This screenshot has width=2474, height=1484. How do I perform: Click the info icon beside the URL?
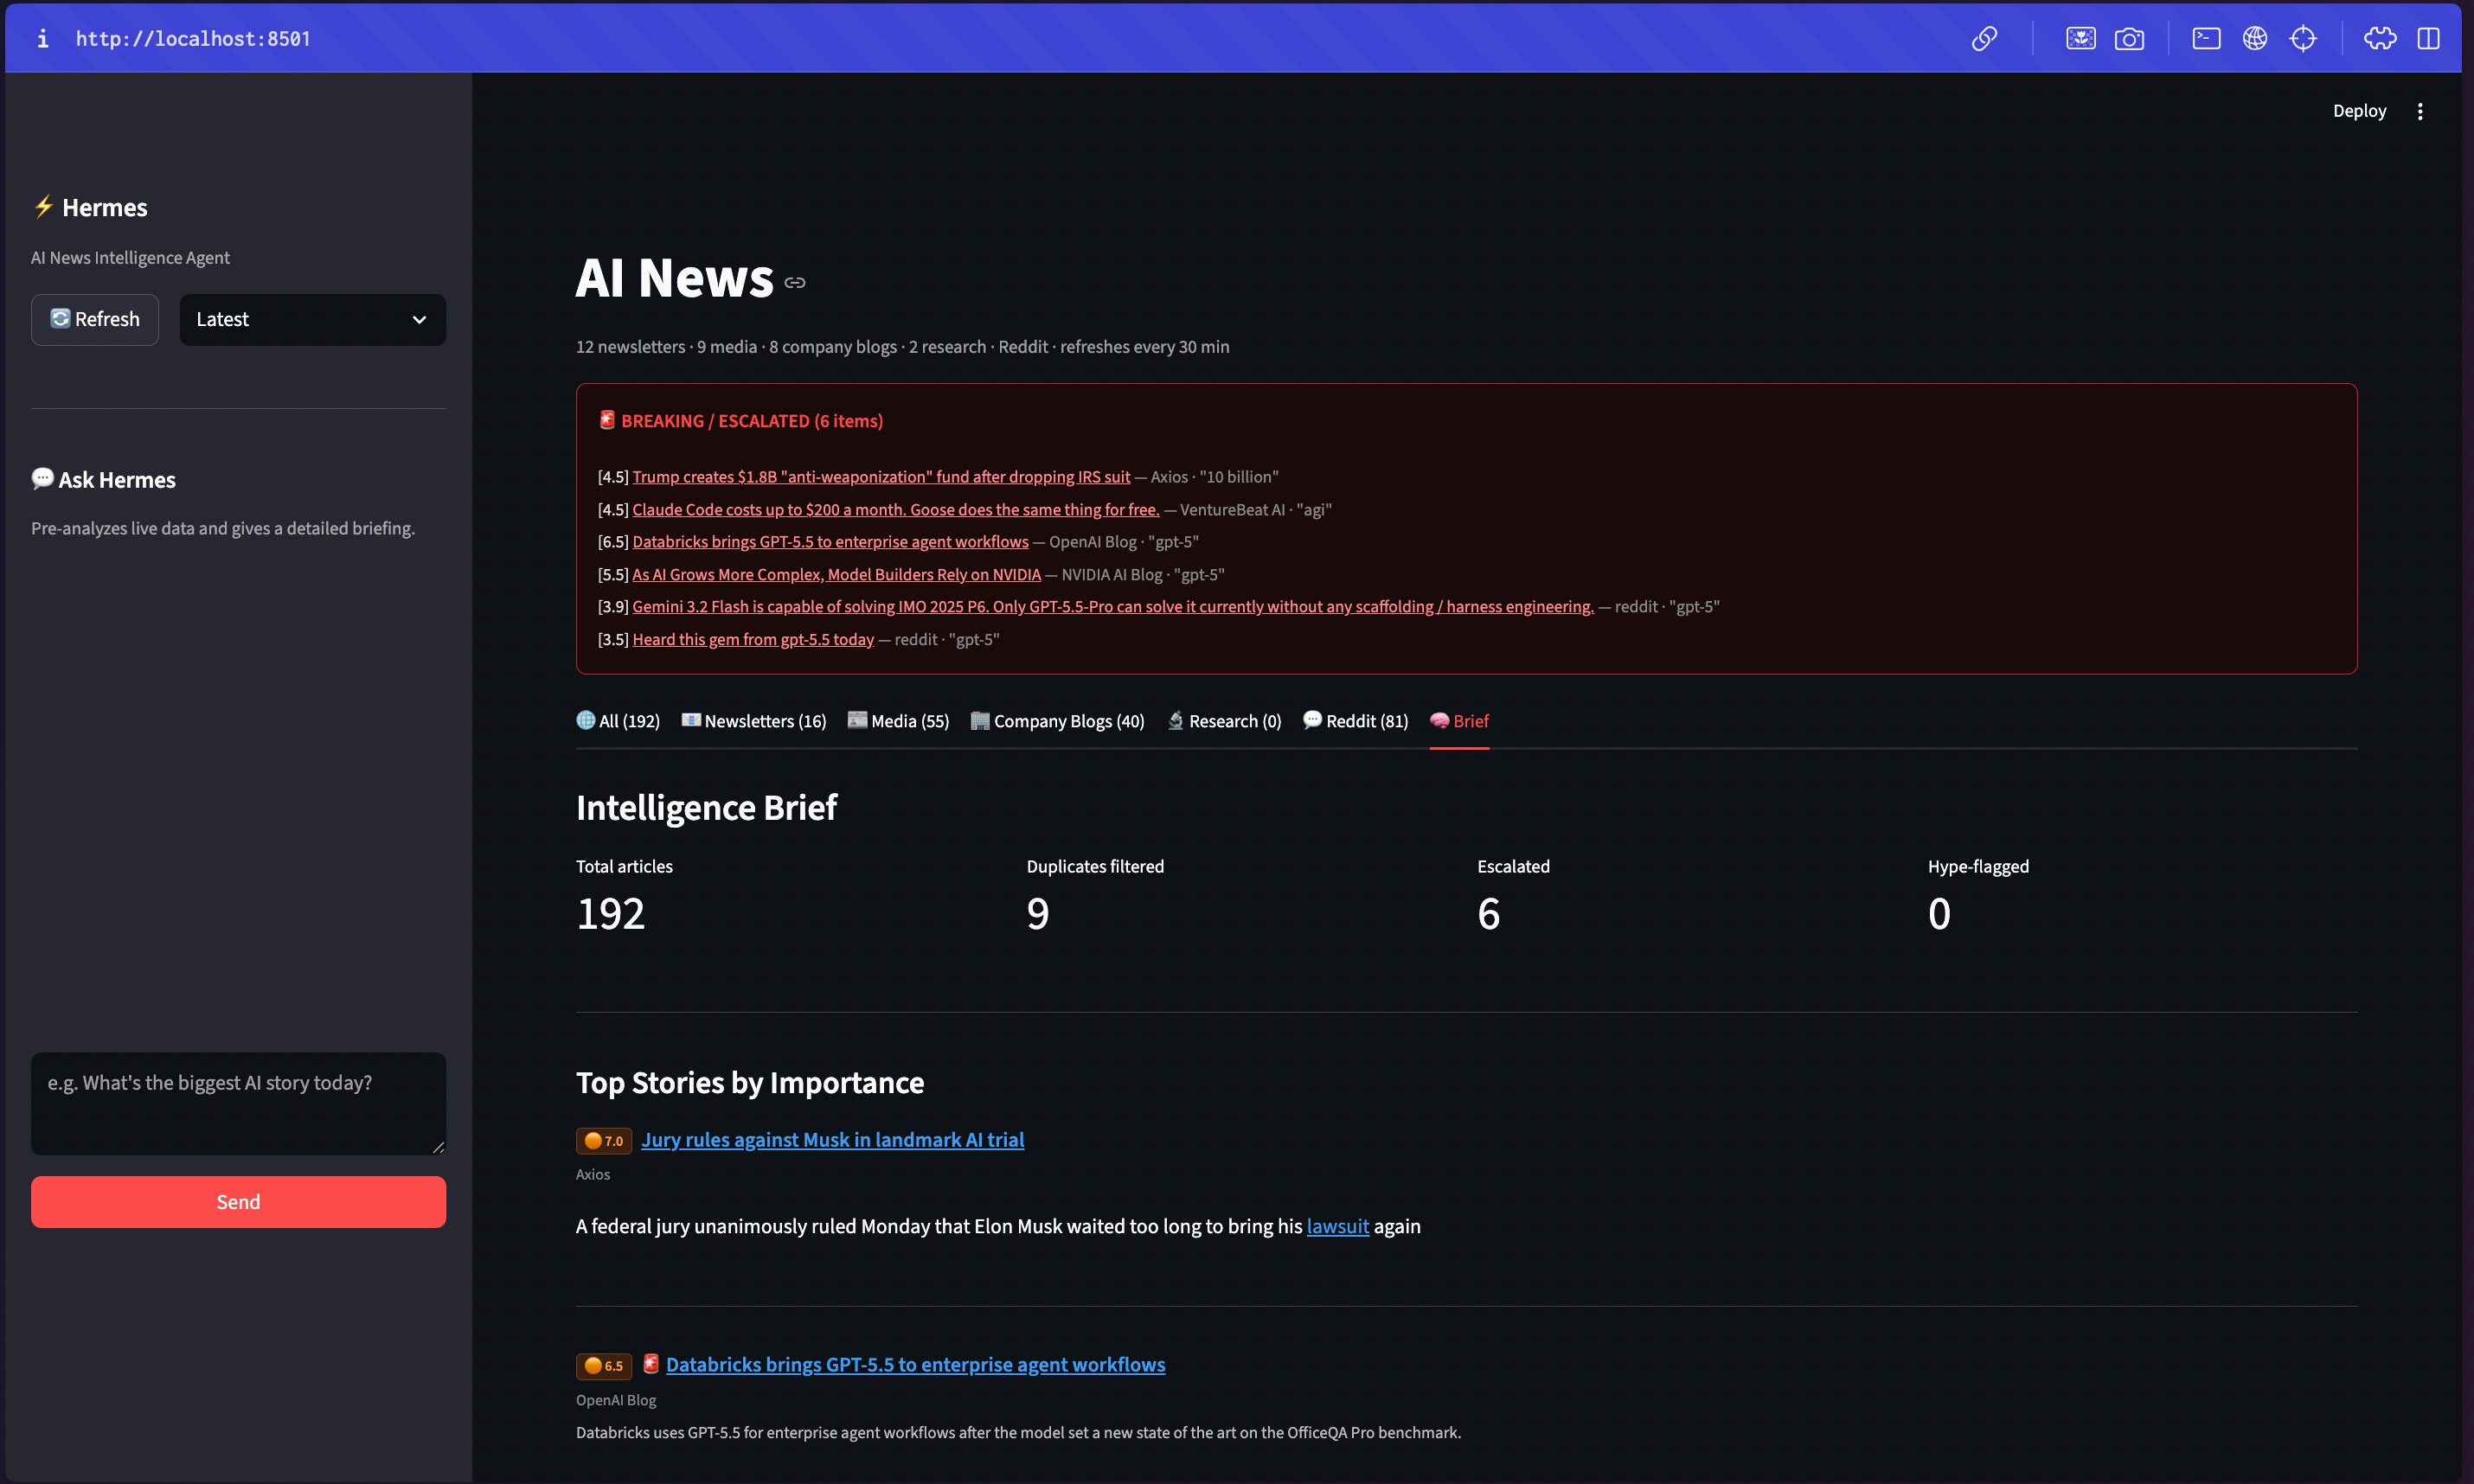click(x=42, y=38)
